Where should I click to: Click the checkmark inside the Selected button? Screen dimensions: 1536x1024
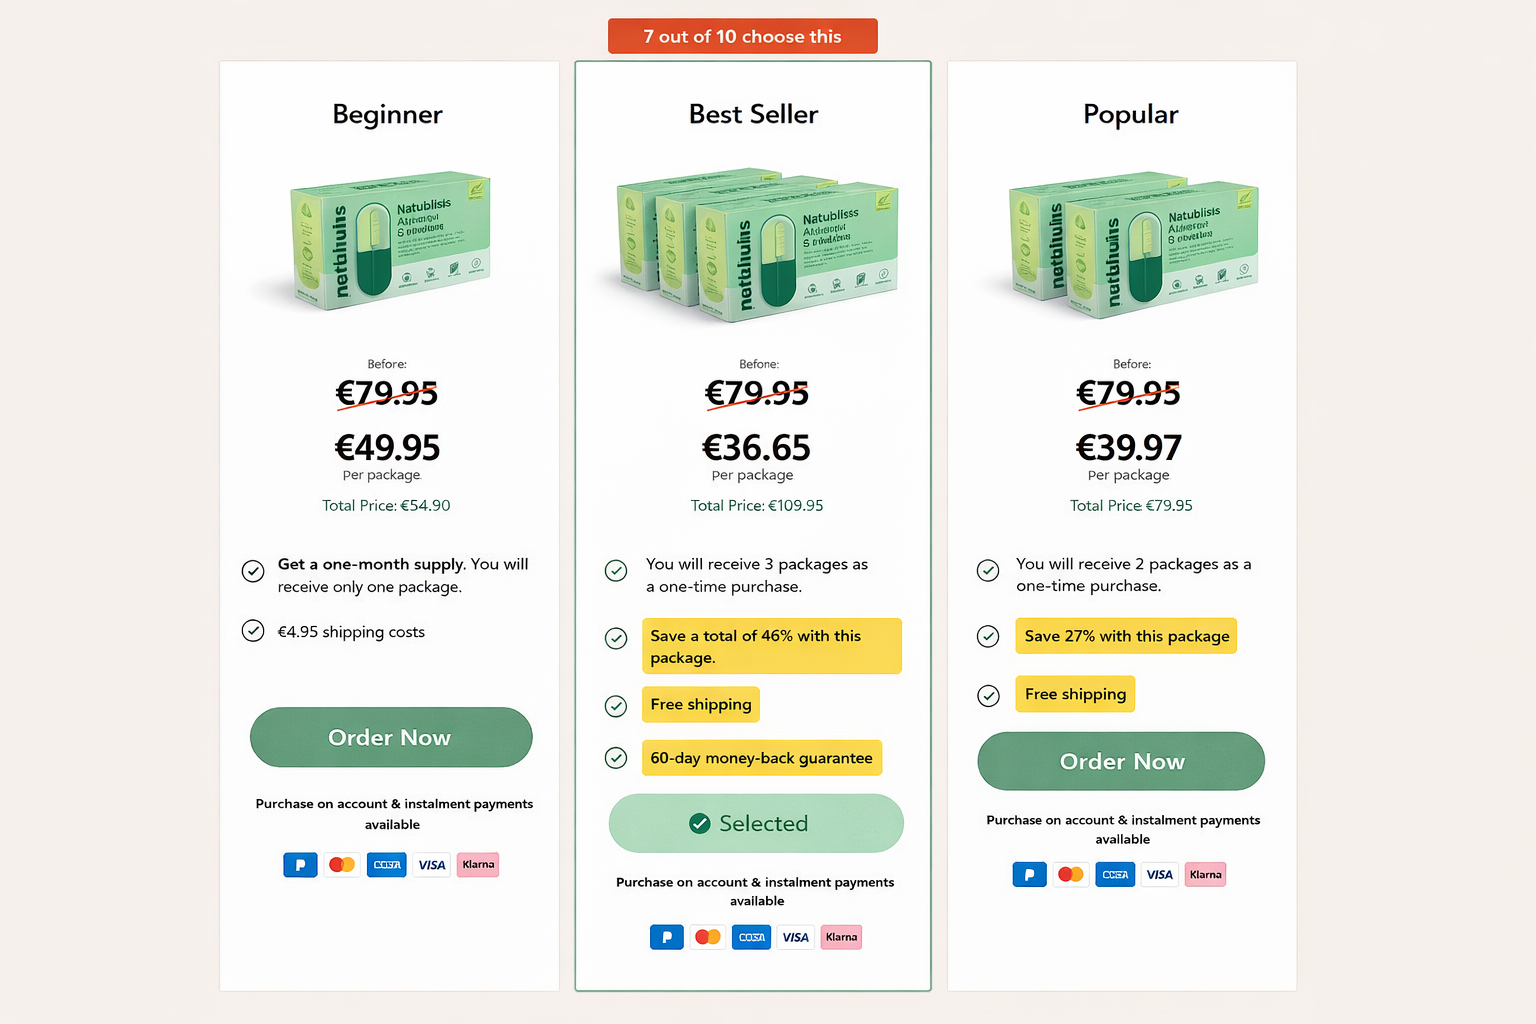coord(700,823)
